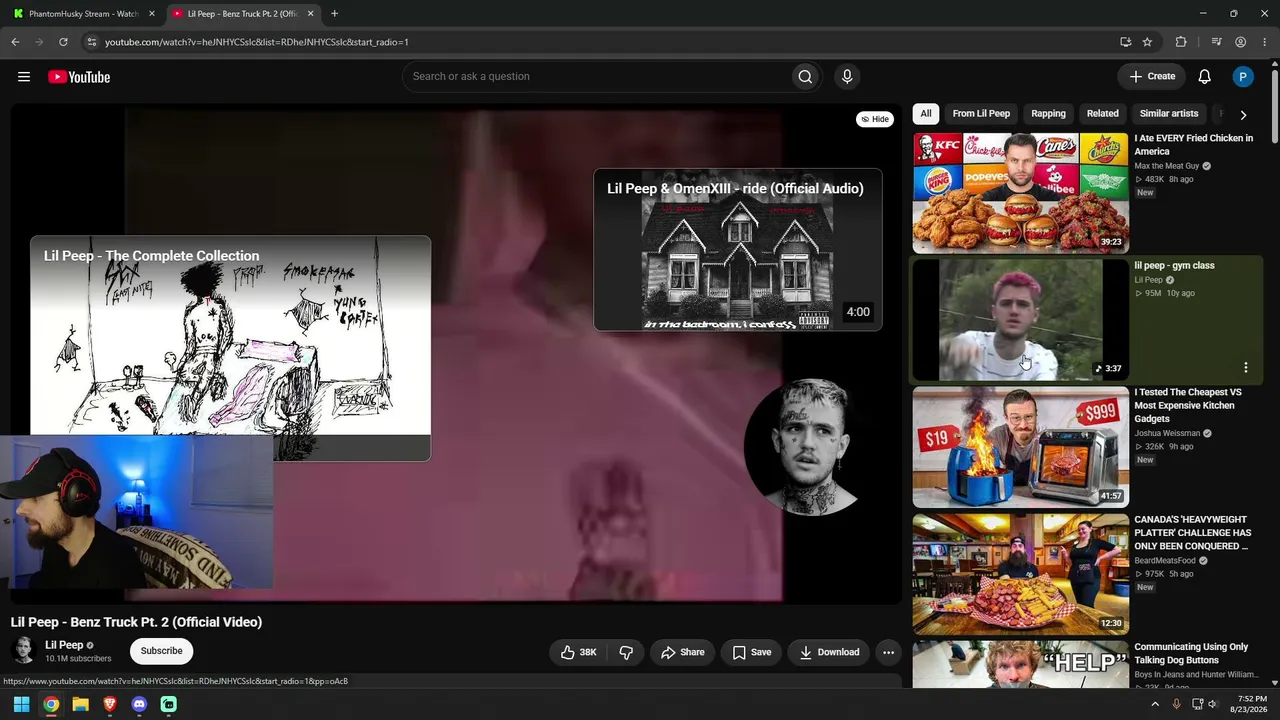This screenshot has height=720, width=1280.
Task: Open The Complete Collection end card
Action: point(230,348)
